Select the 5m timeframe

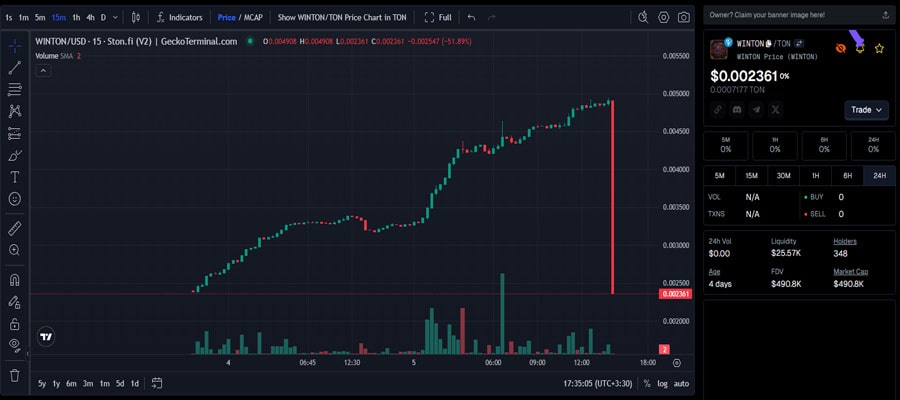click(40, 17)
